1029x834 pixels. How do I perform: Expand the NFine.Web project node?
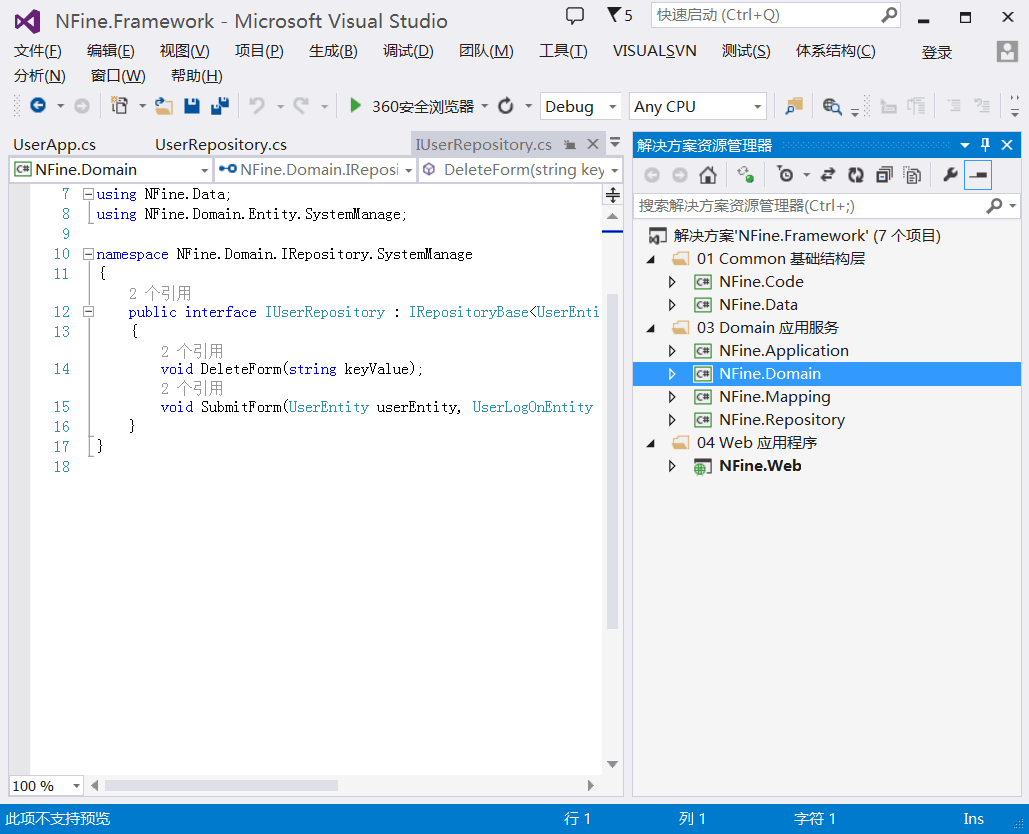click(x=672, y=465)
